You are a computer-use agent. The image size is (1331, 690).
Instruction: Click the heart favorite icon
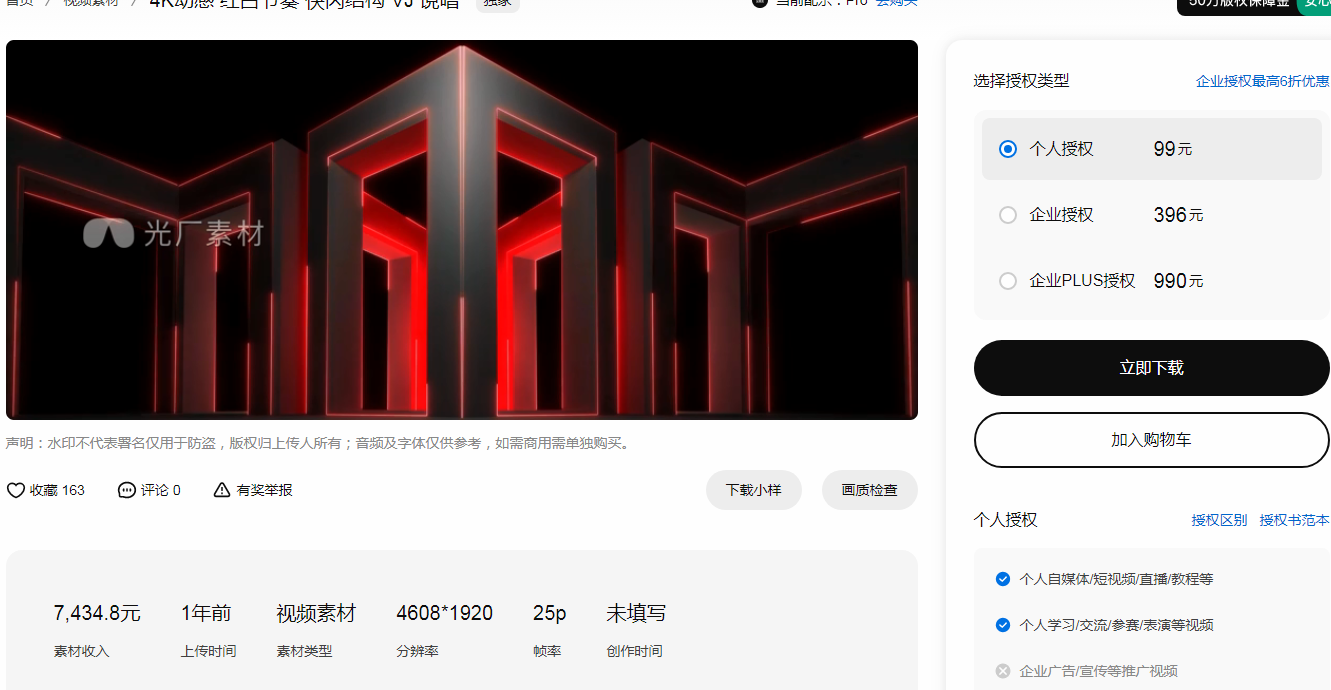[x=16, y=490]
